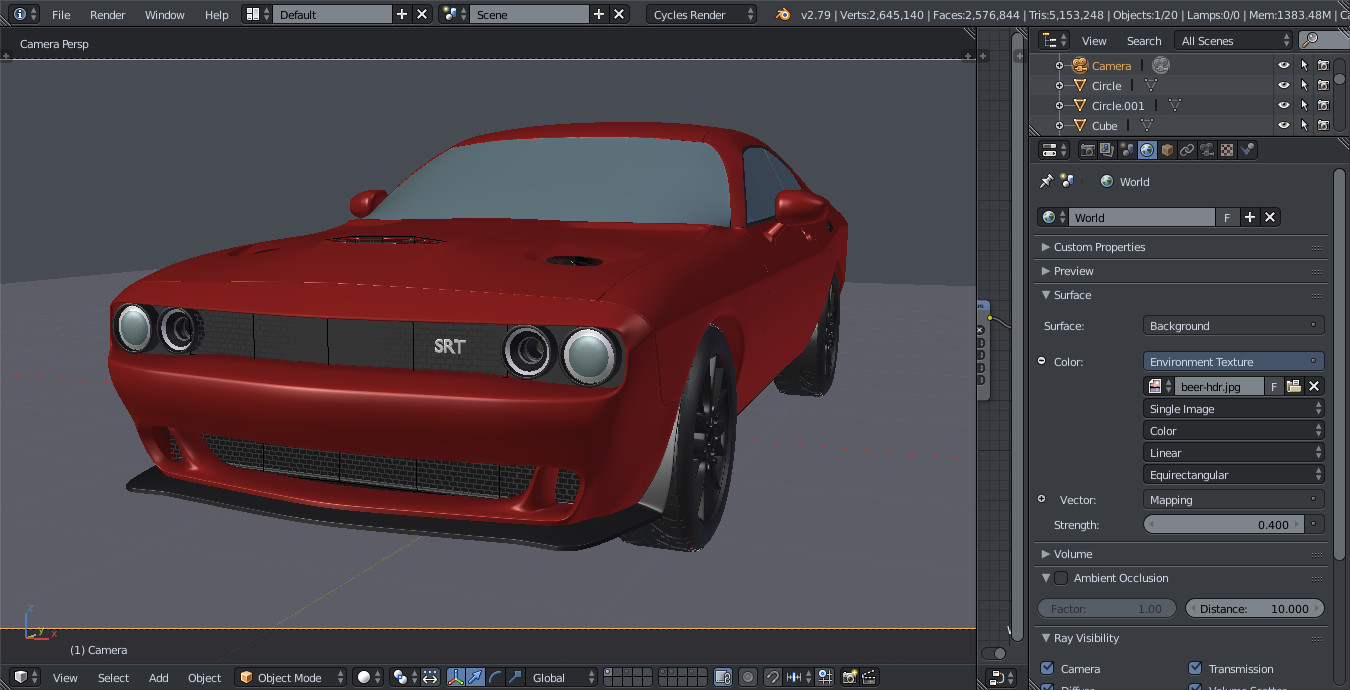Hide the Circle object in outliner
The height and width of the screenshot is (690, 1350).
(1284, 85)
